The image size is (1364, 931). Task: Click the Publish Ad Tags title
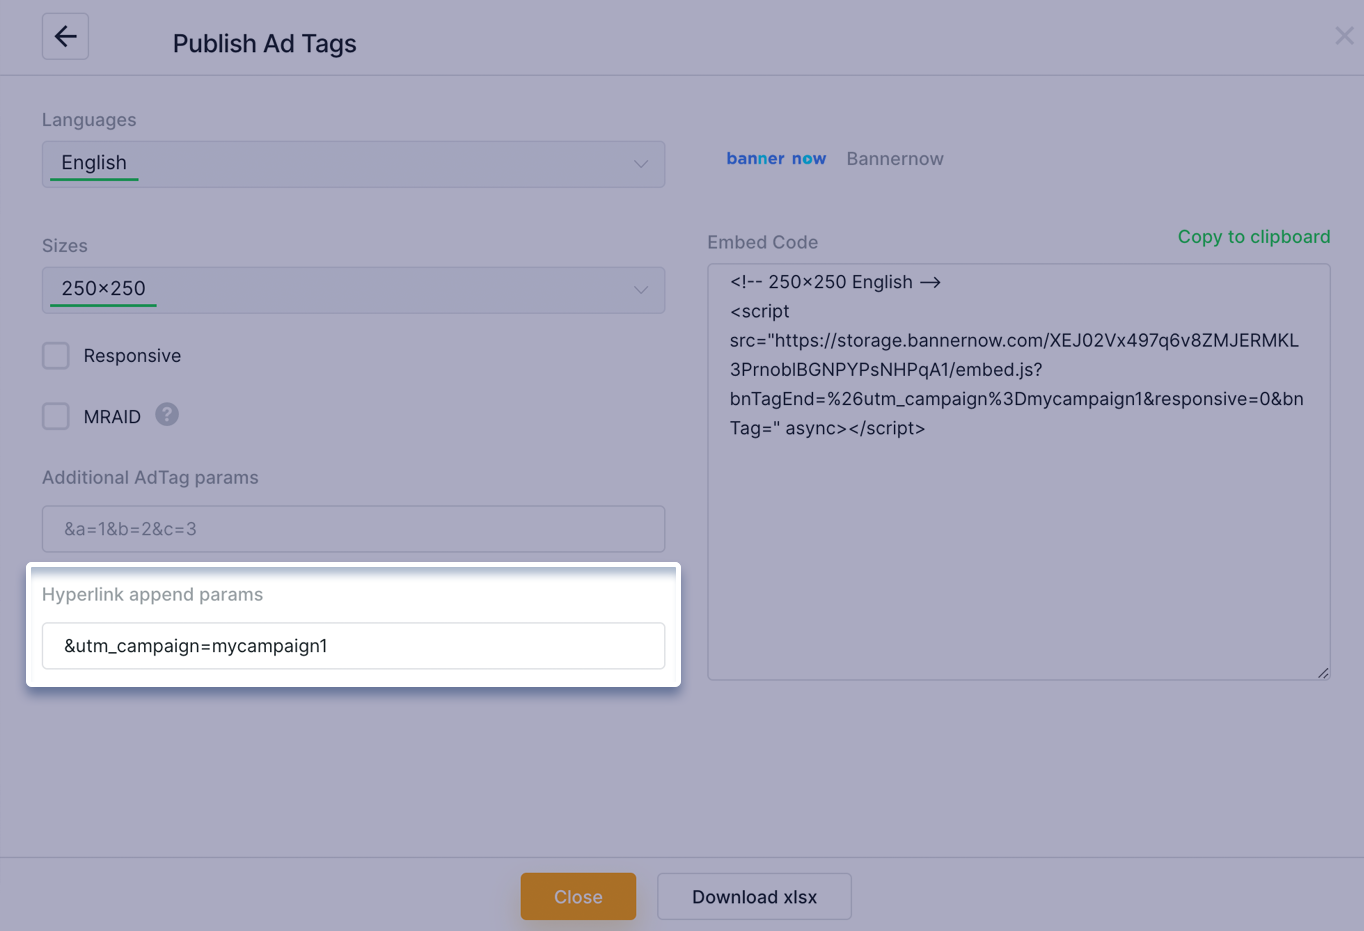[x=265, y=44]
